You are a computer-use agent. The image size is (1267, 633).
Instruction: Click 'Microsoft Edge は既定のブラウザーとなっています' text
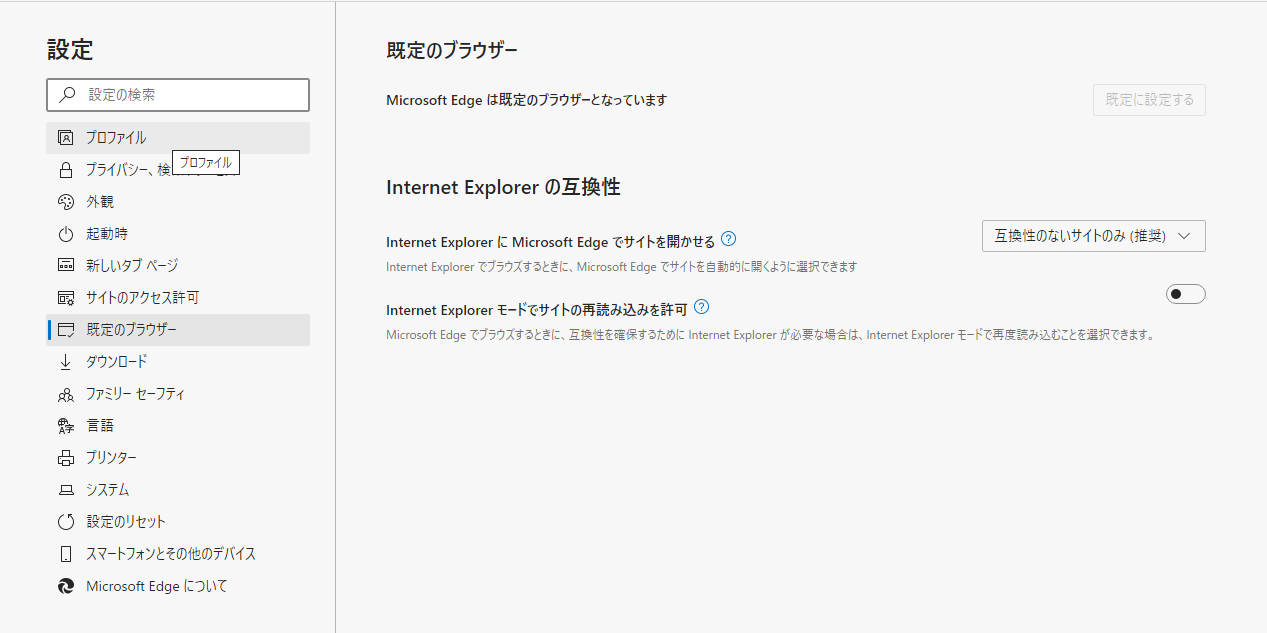[x=526, y=100]
